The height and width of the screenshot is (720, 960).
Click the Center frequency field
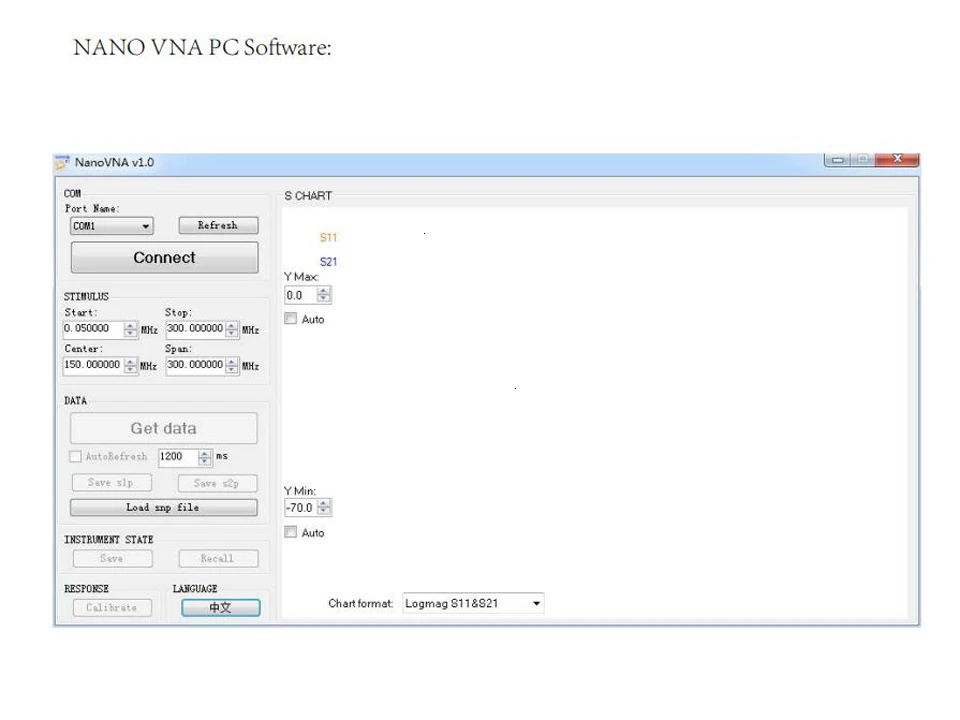pos(92,365)
